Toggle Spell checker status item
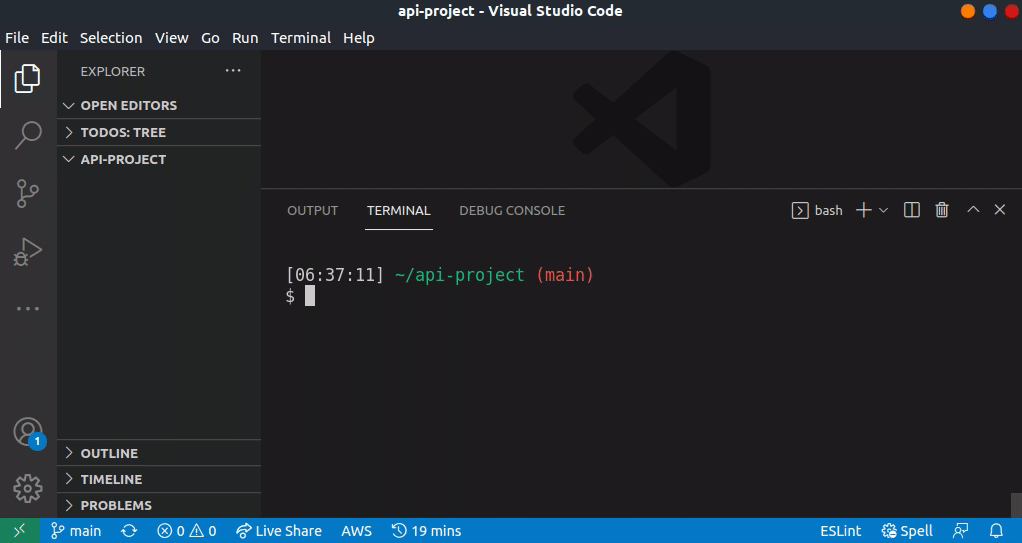Image resolution: width=1022 pixels, height=543 pixels. 907,531
